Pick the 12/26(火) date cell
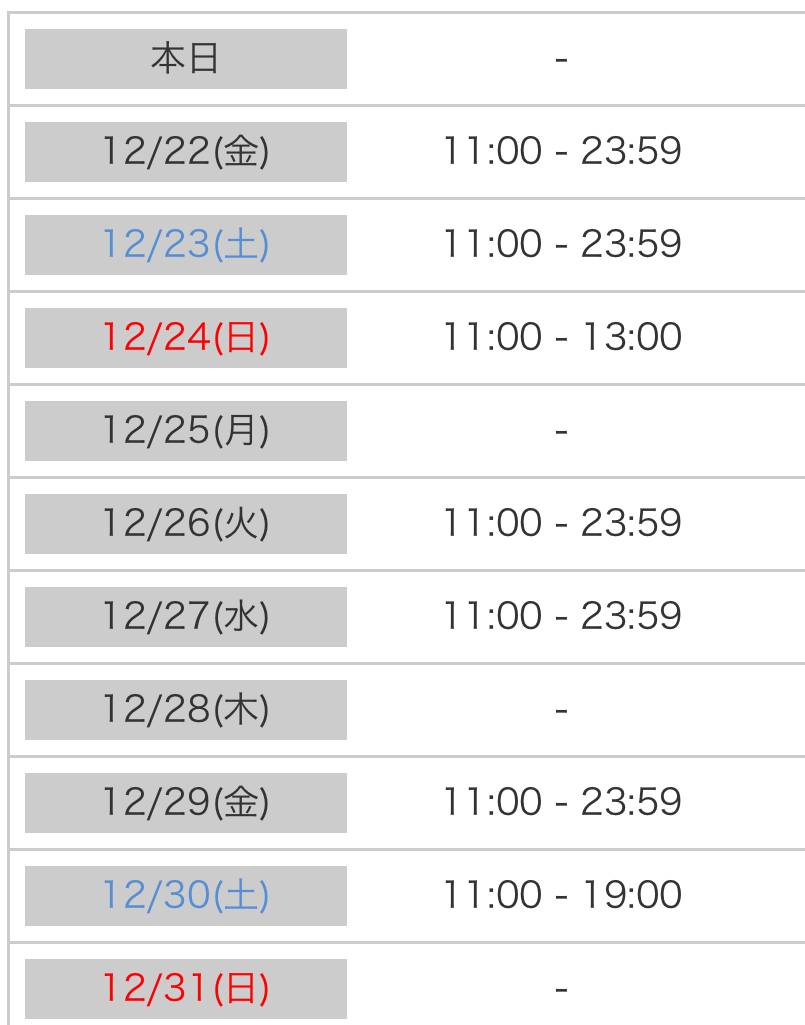 (x=185, y=524)
